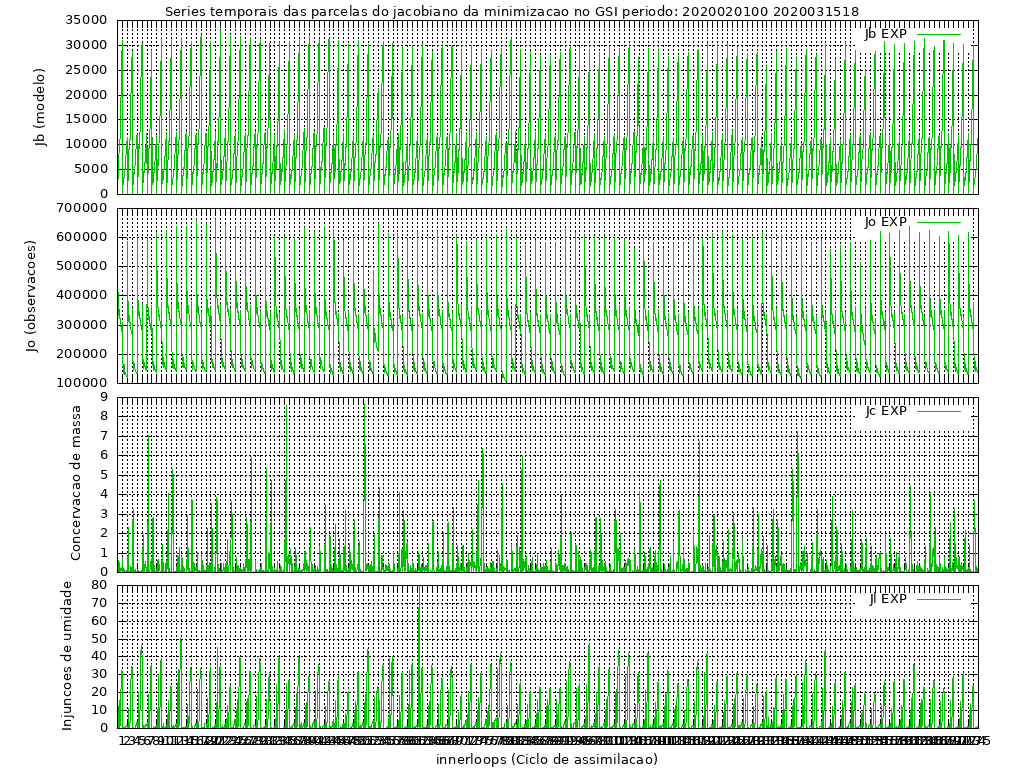Click the '30000' tick on the Jb axis
This screenshot has width=1024, height=768.
(86, 45)
